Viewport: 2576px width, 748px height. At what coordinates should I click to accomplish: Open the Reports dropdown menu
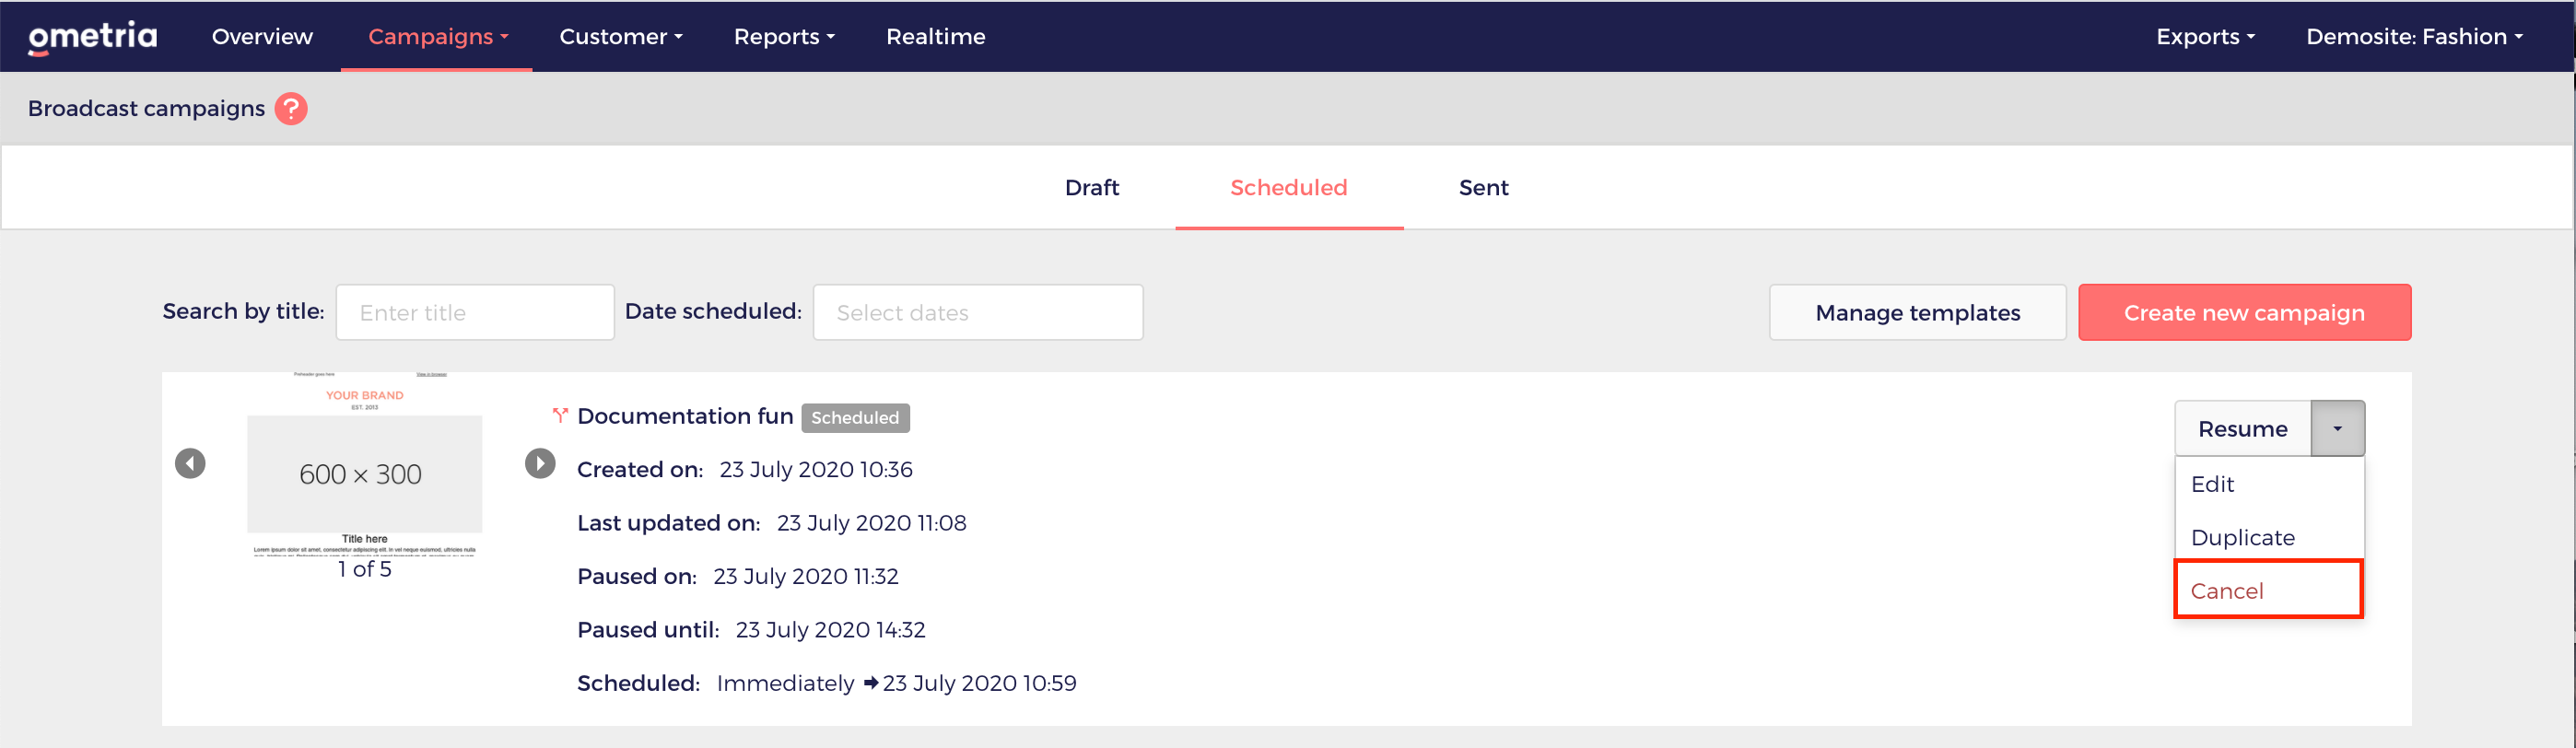[784, 36]
